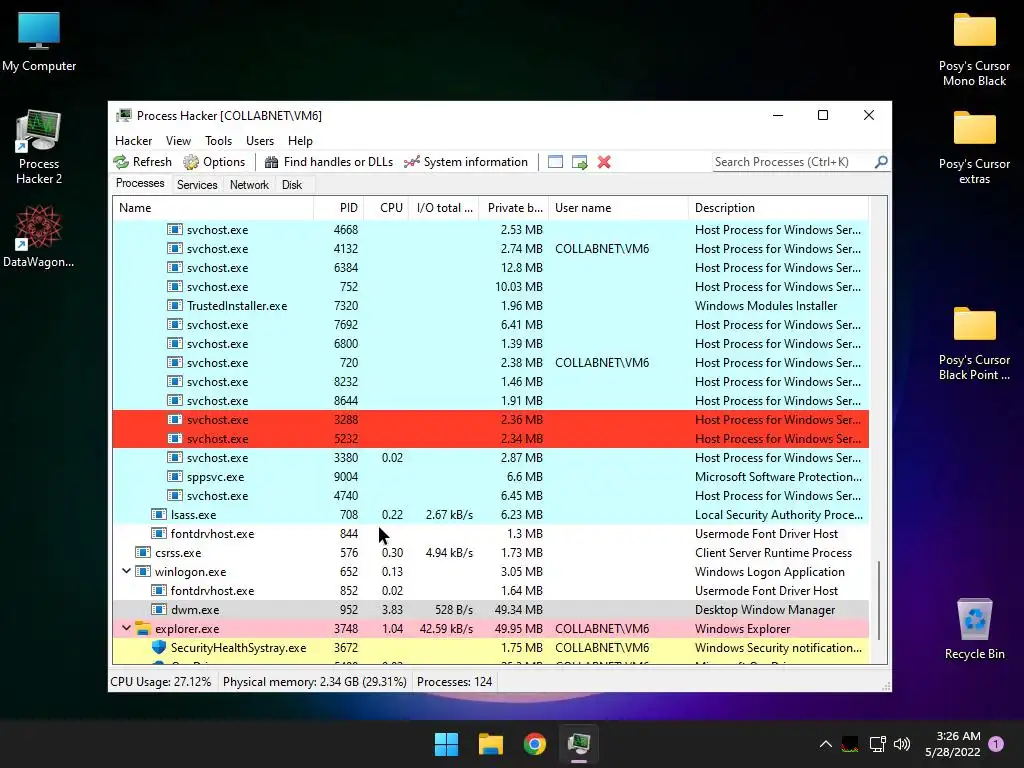Screen dimensions: 1024x768
Task: Select the svchost.exe PID 4668 row
Action: (x=490, y=230)
